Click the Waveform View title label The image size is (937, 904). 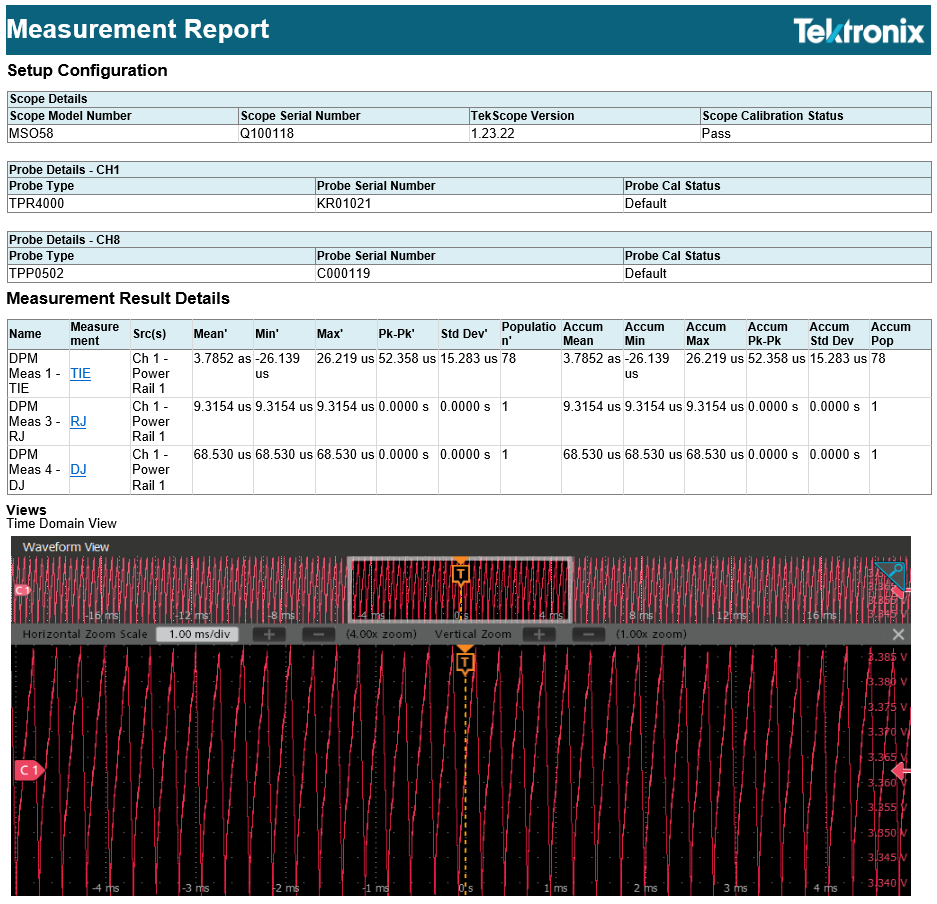pos(66,547)
